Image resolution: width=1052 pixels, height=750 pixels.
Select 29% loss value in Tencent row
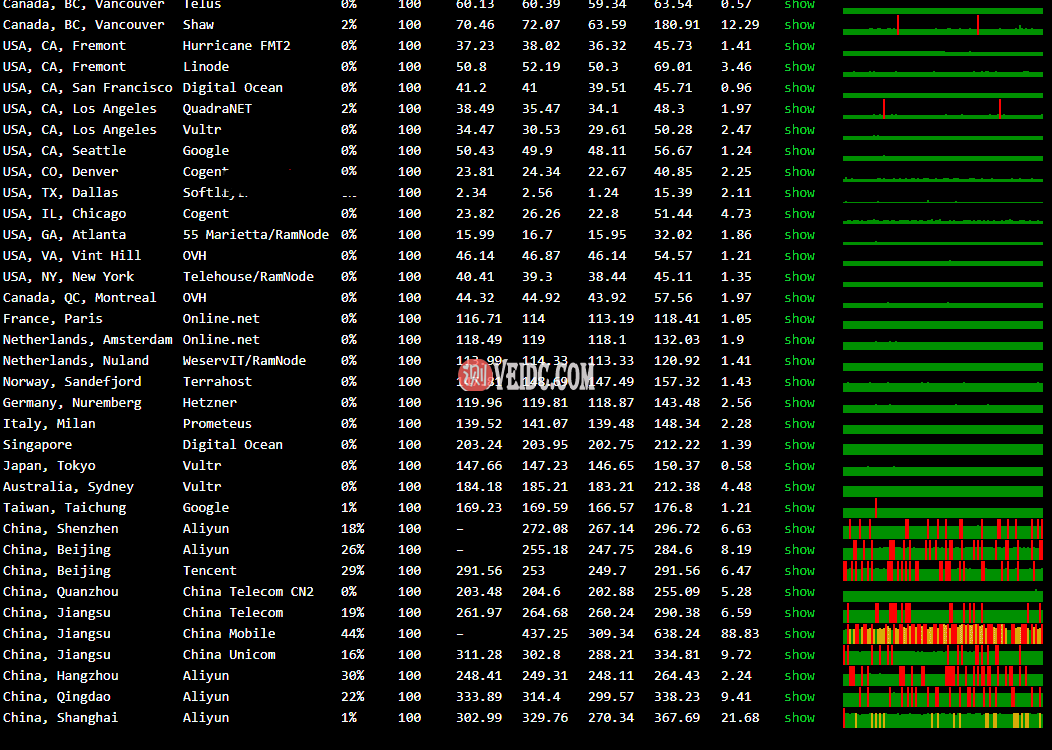[352, 571]
